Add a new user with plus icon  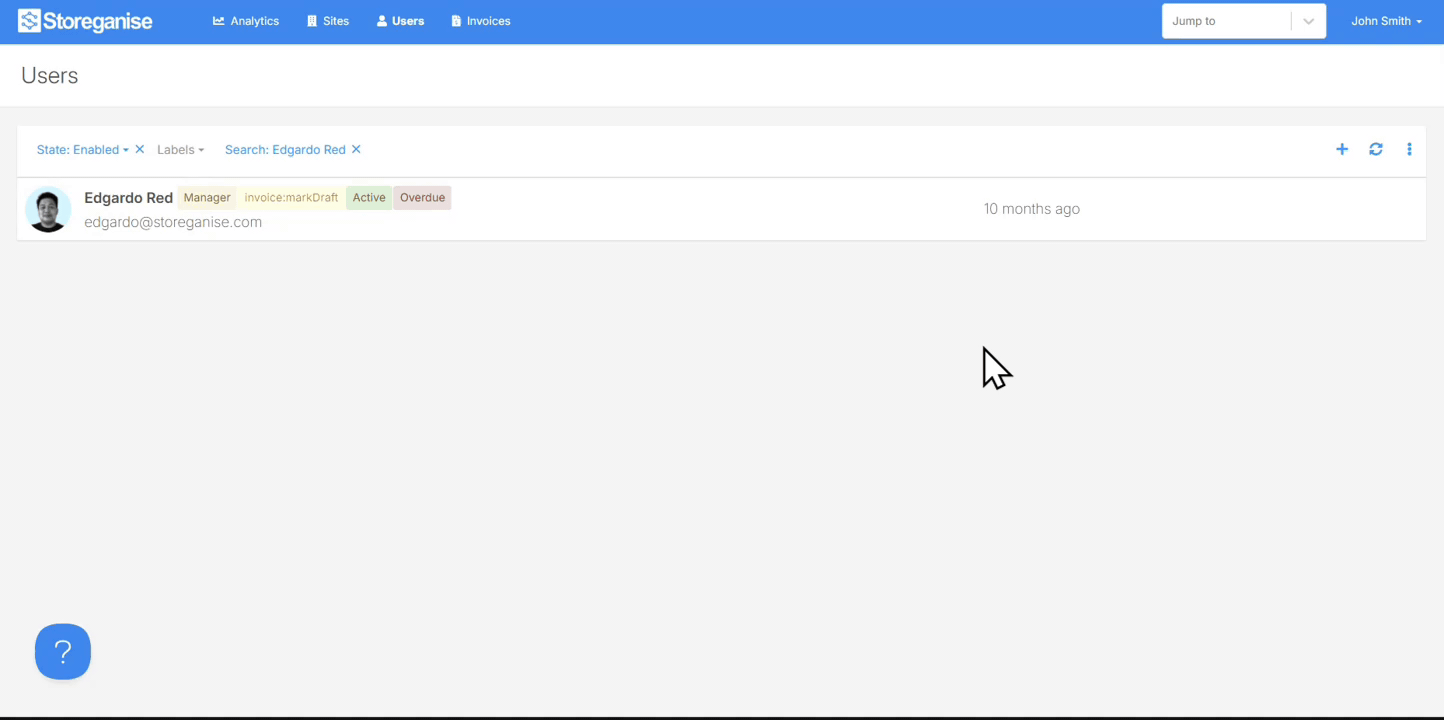pyautogui.click(x=1342, y=149)
